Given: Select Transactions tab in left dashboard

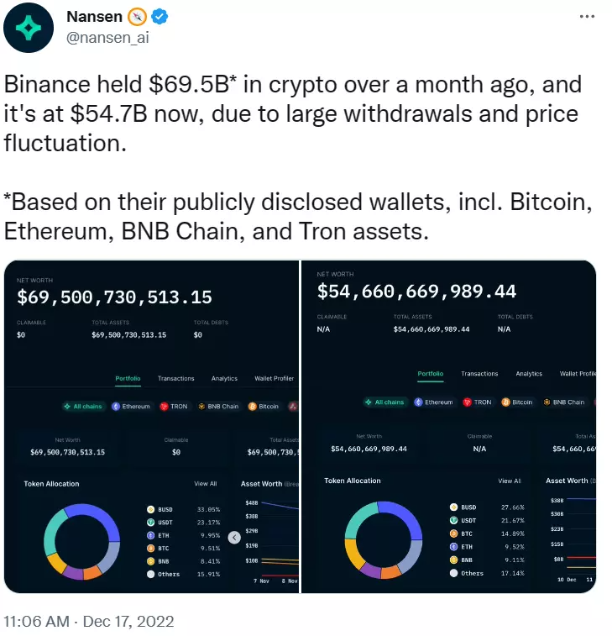Looking at the screenshot, I should tap(176, 378).
